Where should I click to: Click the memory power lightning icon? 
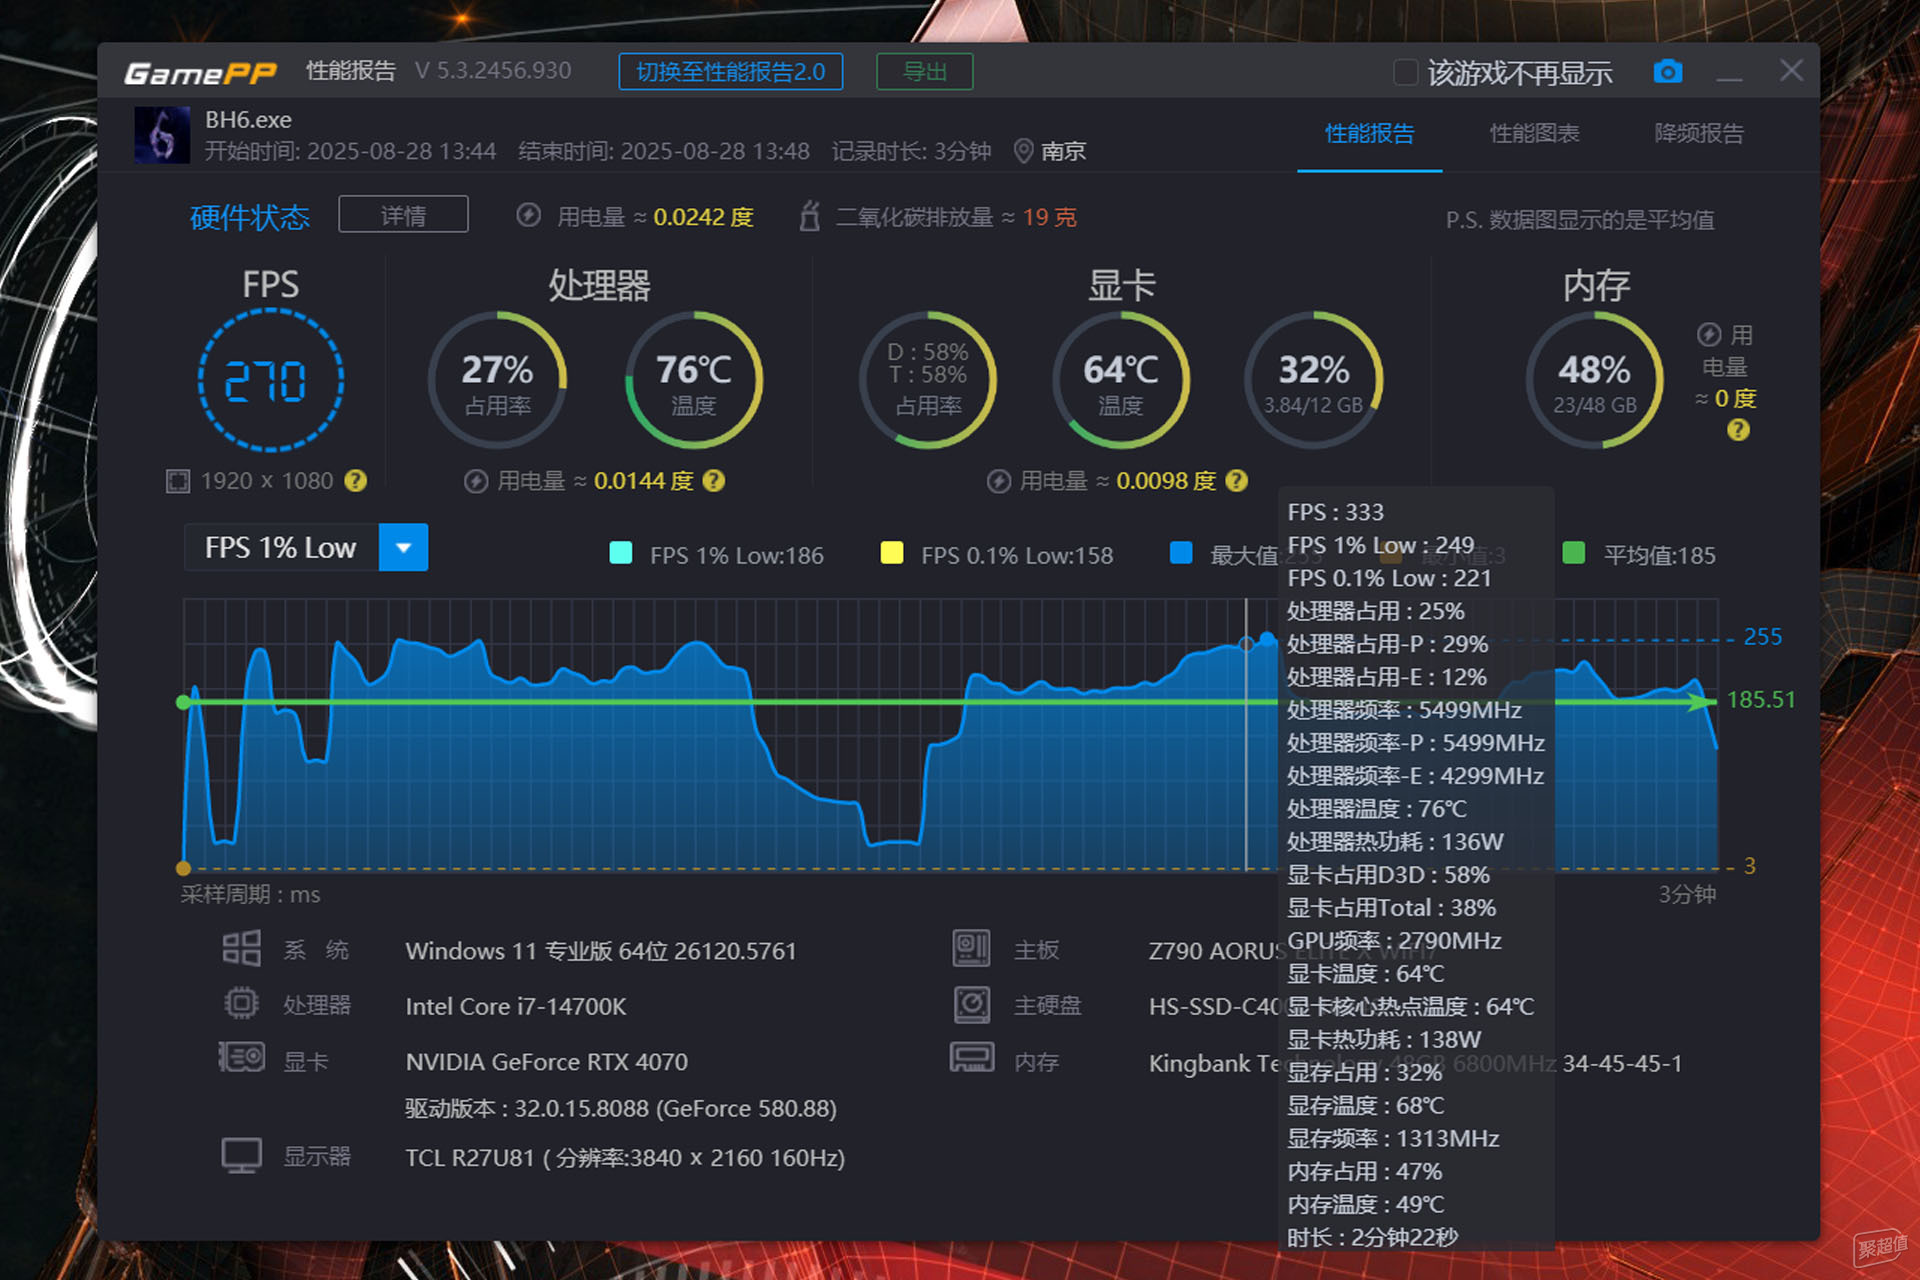point(1709,335)
